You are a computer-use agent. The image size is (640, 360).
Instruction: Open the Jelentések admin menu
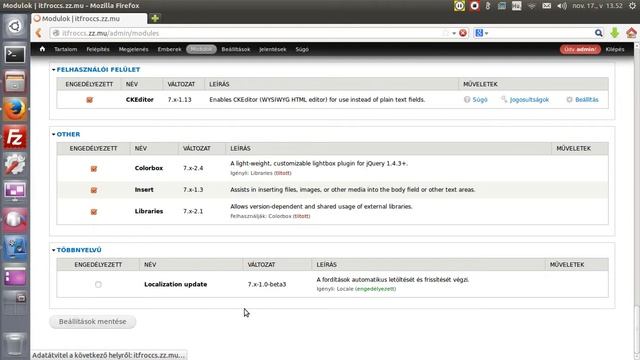point(273,49)
